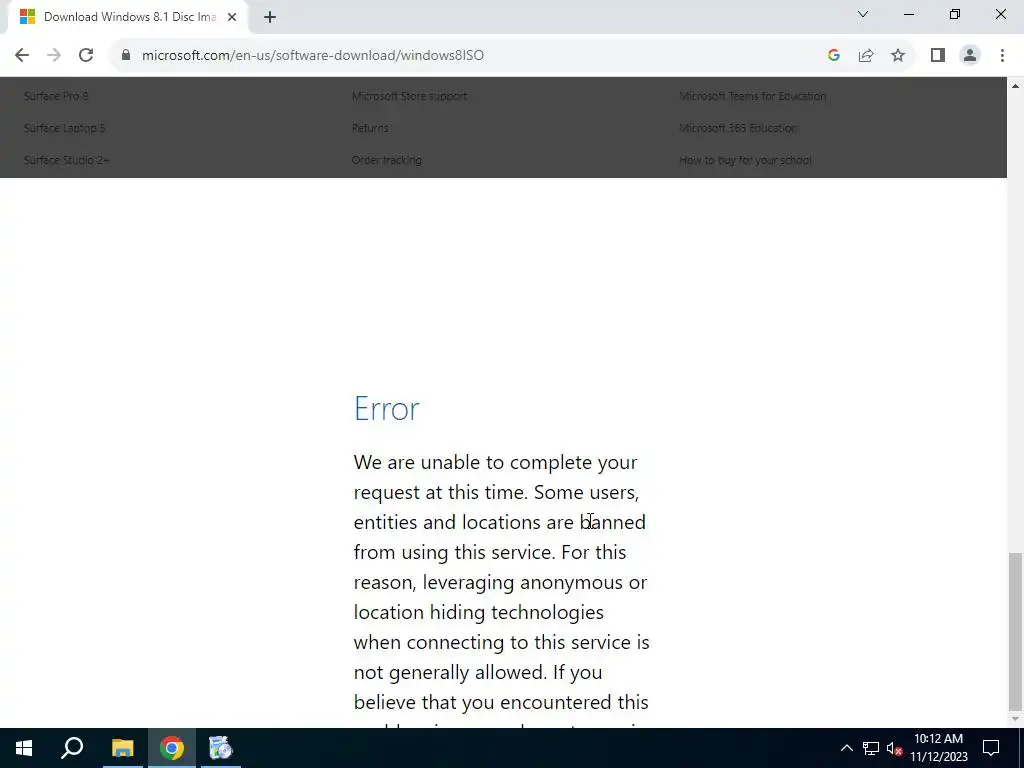This screenshot has width=1024, height=768.
Task: Open Surface Pro 9 footer link
Action: [x=56, y=96]
